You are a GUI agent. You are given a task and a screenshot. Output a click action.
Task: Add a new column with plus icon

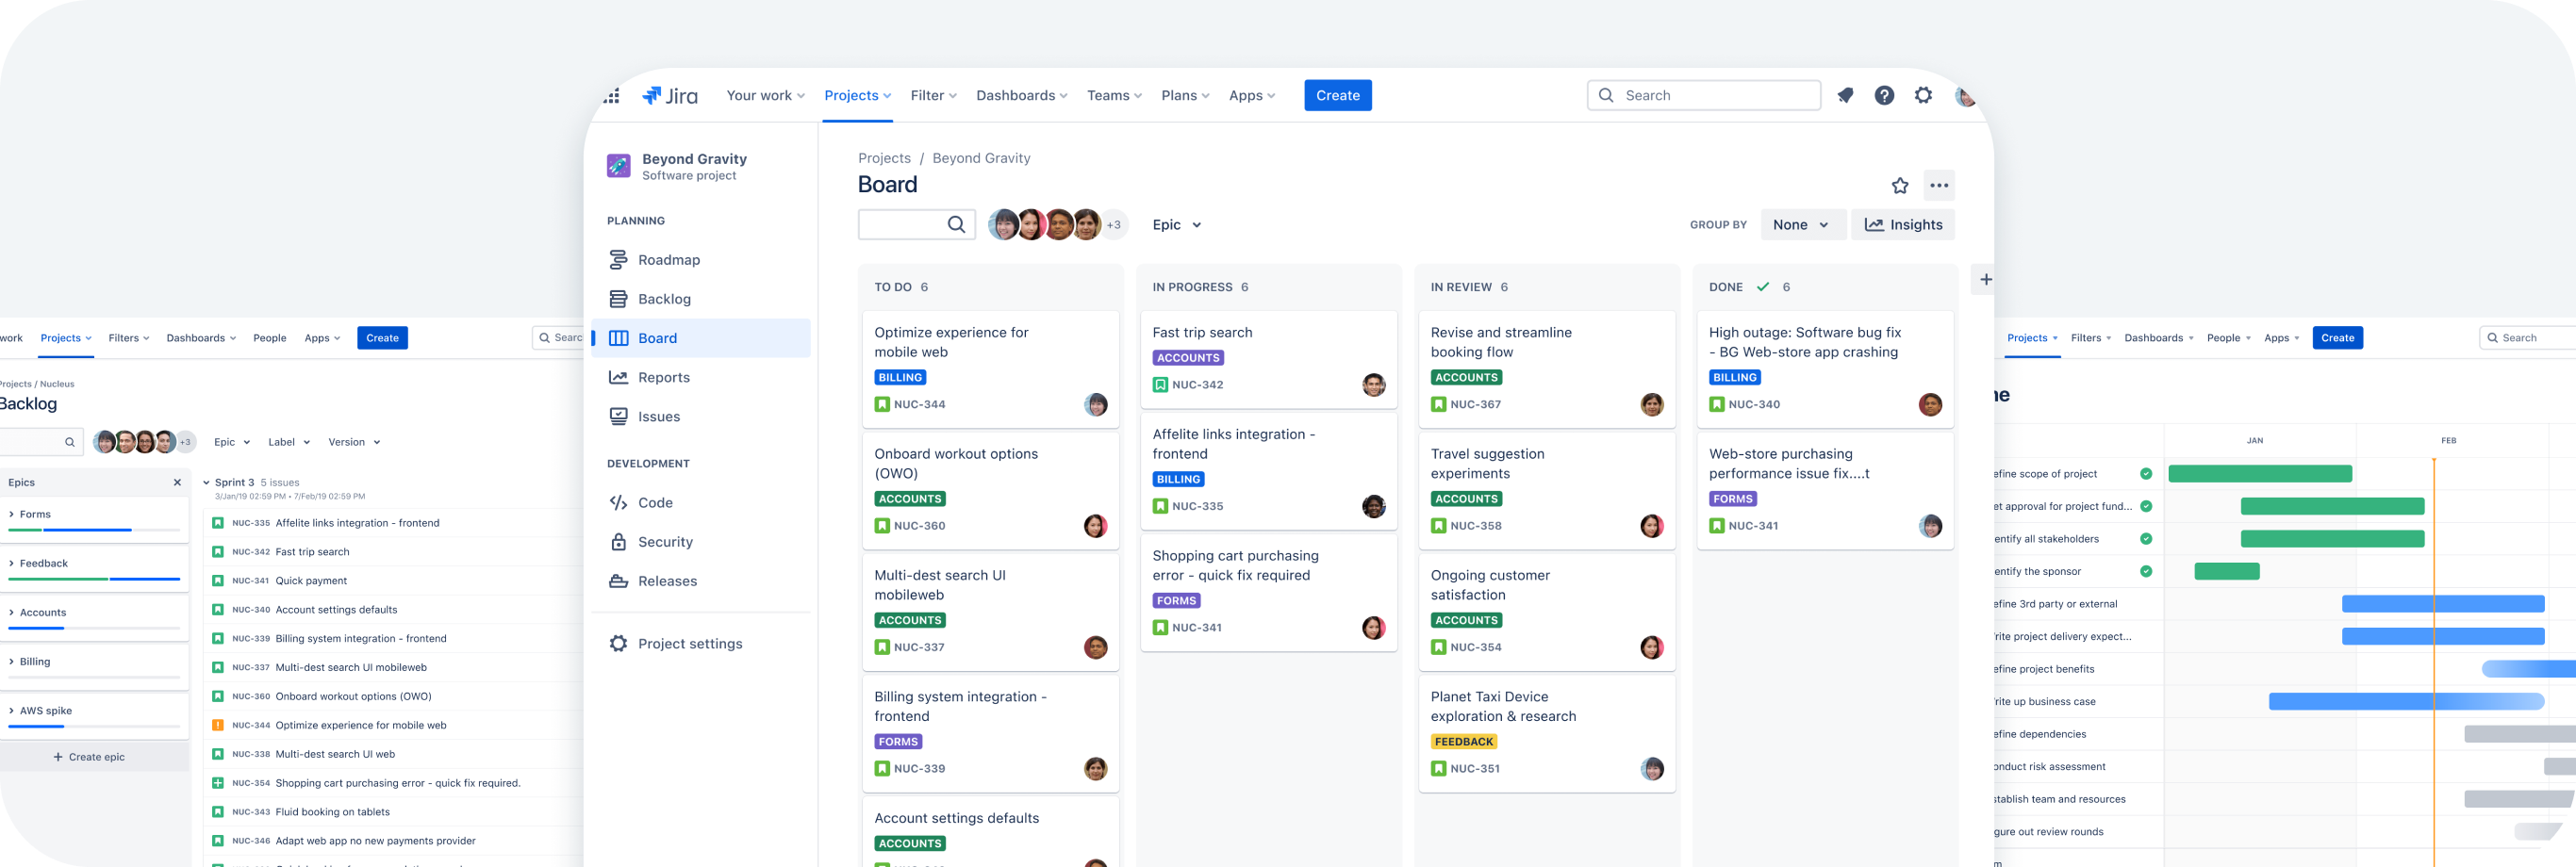tap(1984, 279)
